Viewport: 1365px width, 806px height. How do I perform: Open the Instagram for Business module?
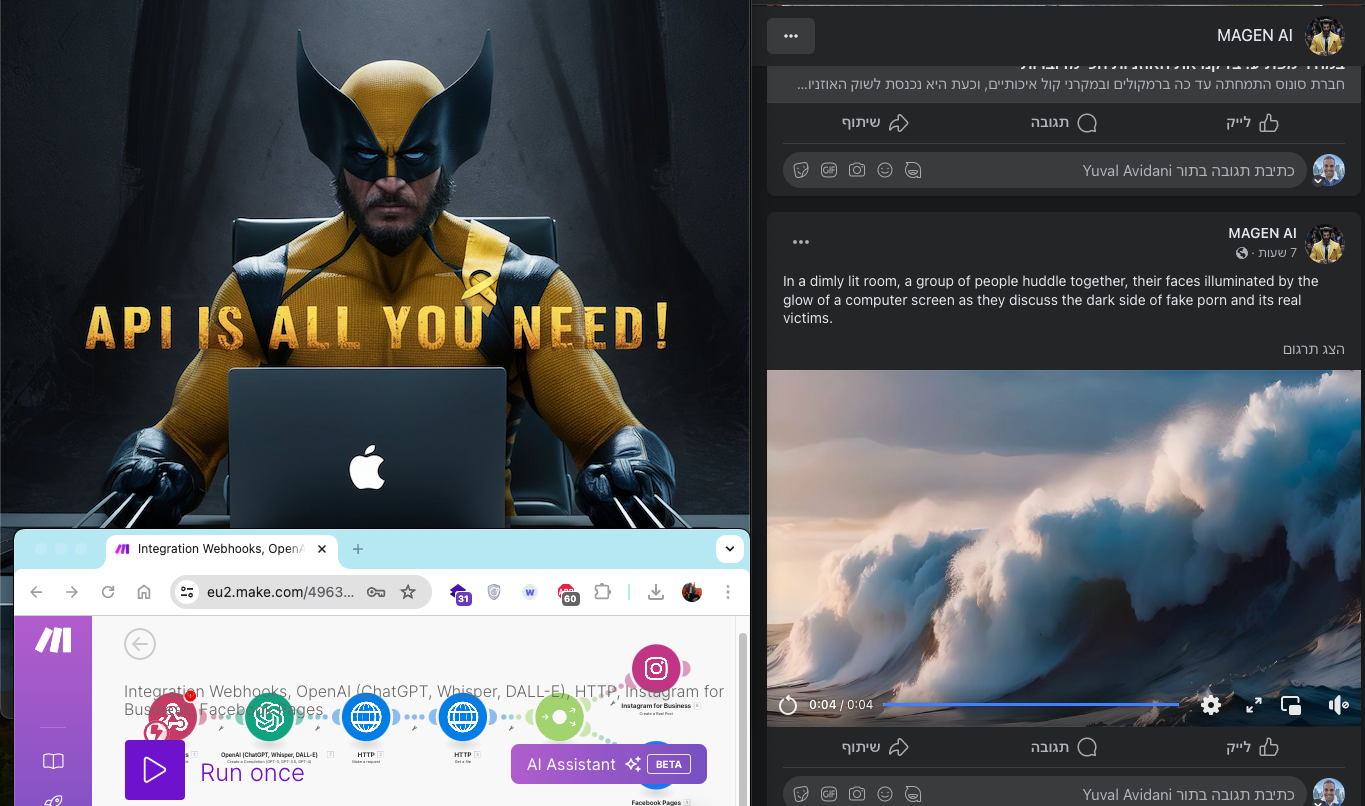(656, 669)
